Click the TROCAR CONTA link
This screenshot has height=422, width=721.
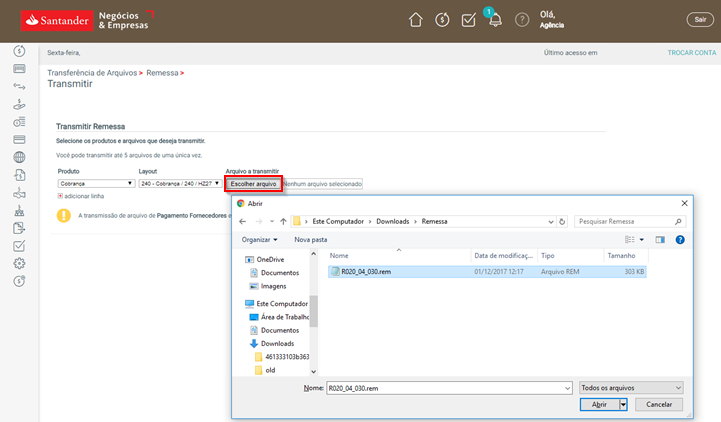(691, 53)
